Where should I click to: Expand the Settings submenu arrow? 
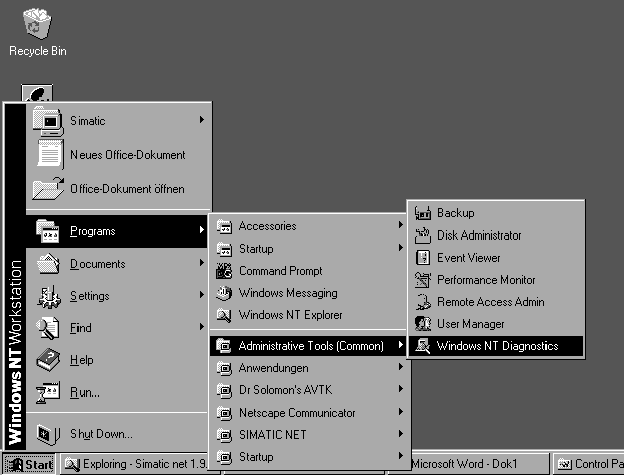pos(202,294)
